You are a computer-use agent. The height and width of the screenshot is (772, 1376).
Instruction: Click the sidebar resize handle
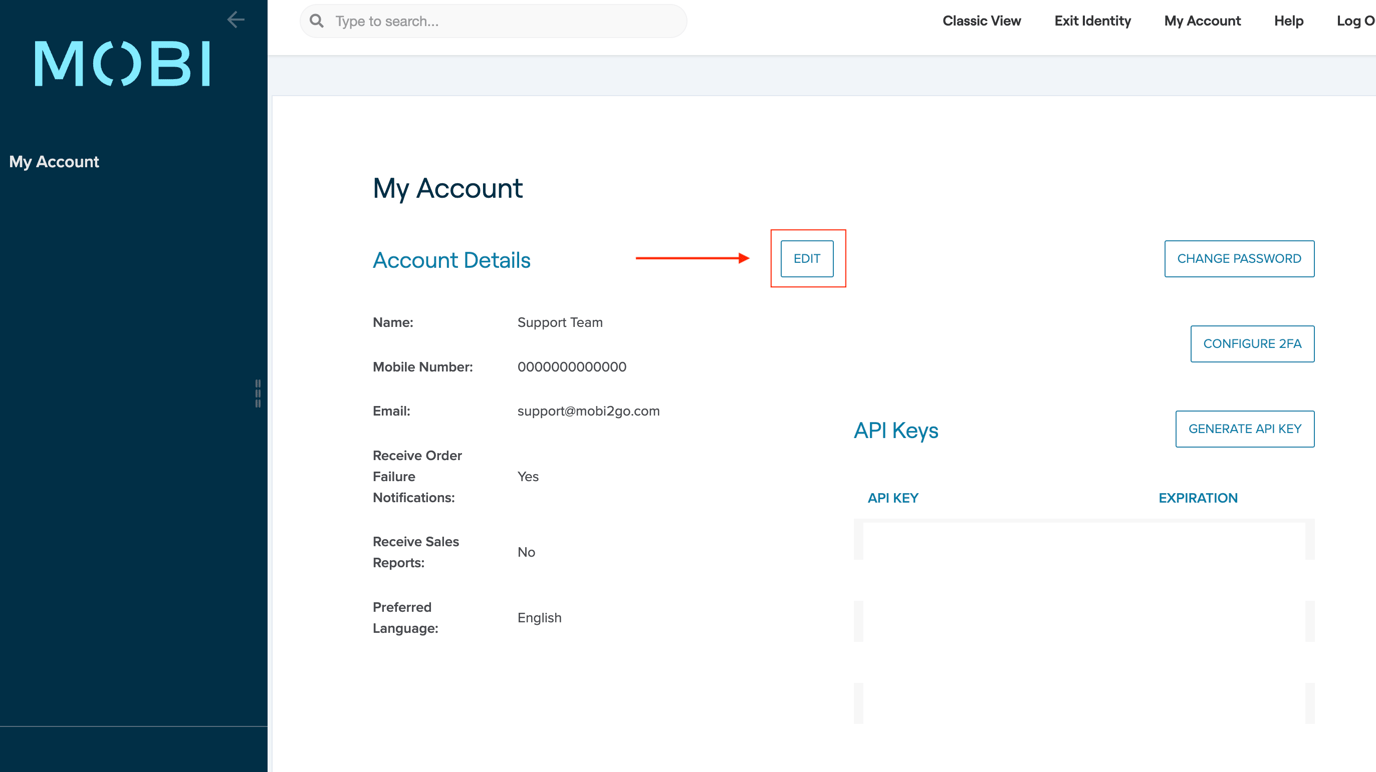258,392
